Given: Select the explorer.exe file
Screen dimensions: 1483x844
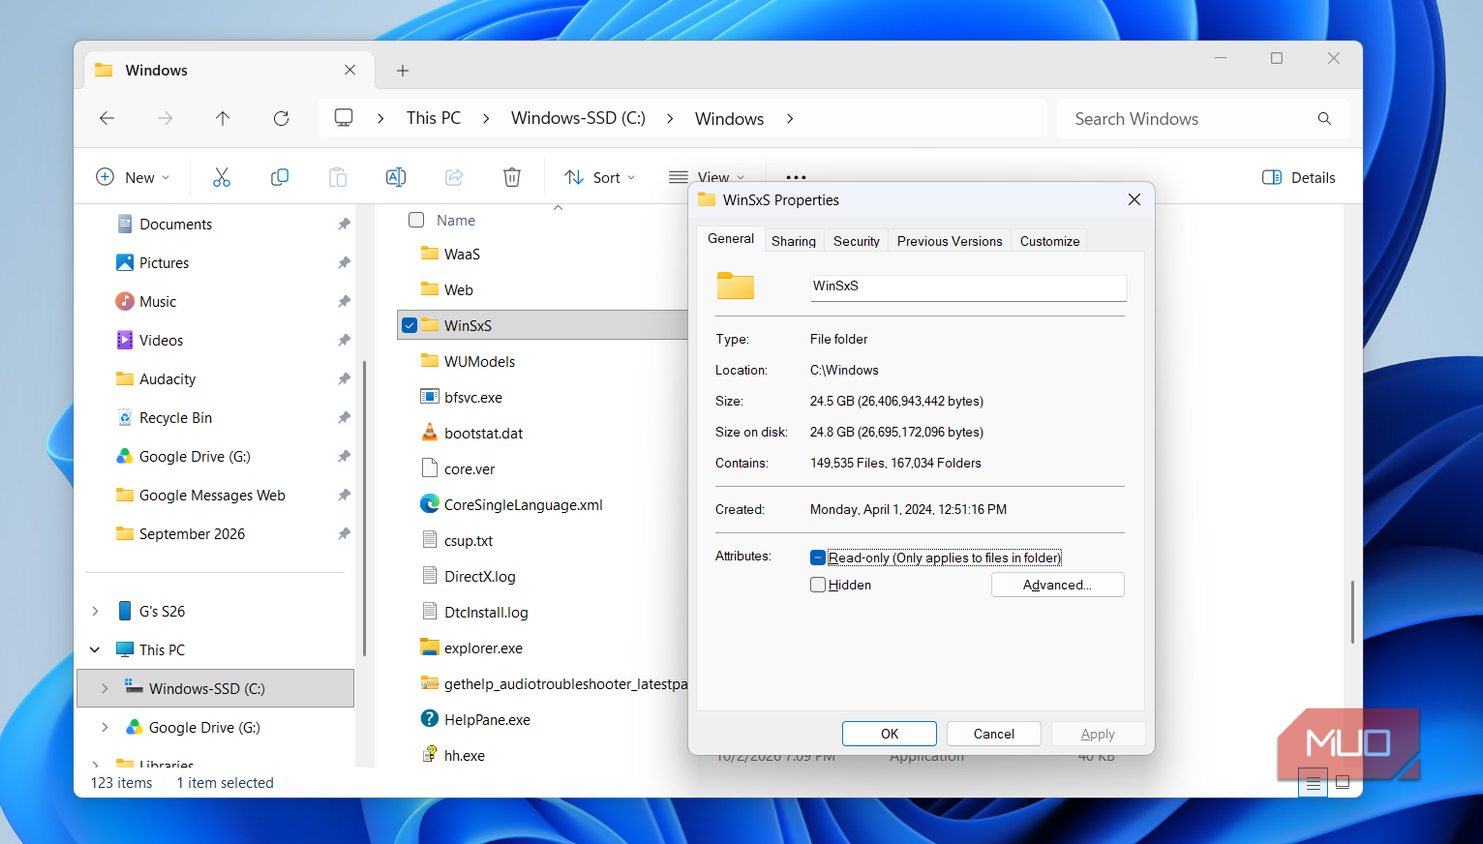Looking at the screenshot, I should 483,648.
